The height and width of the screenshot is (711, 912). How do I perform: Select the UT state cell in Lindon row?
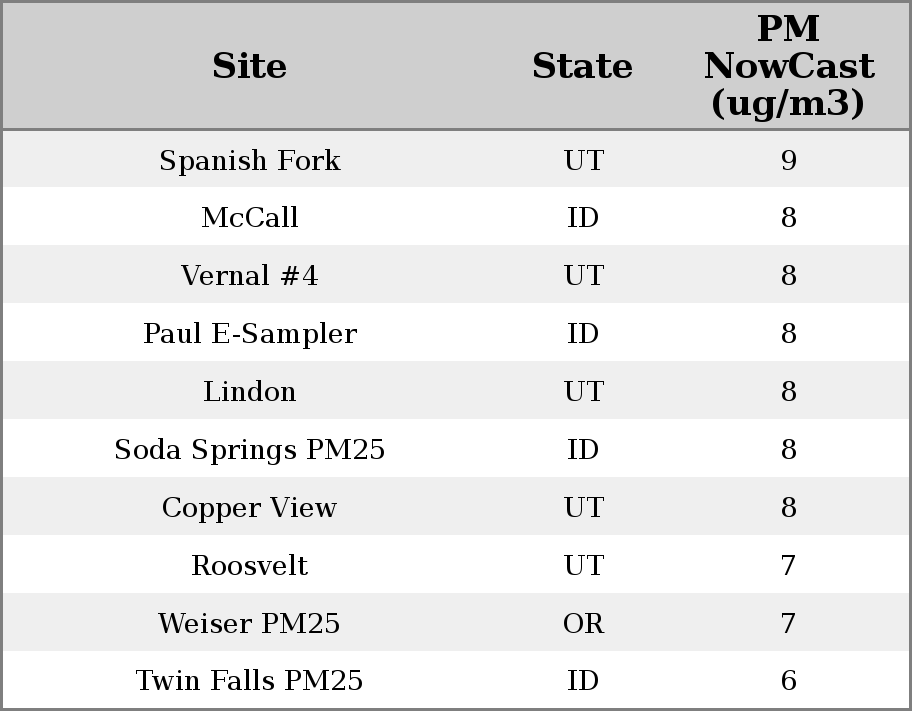tap(583, 392)
